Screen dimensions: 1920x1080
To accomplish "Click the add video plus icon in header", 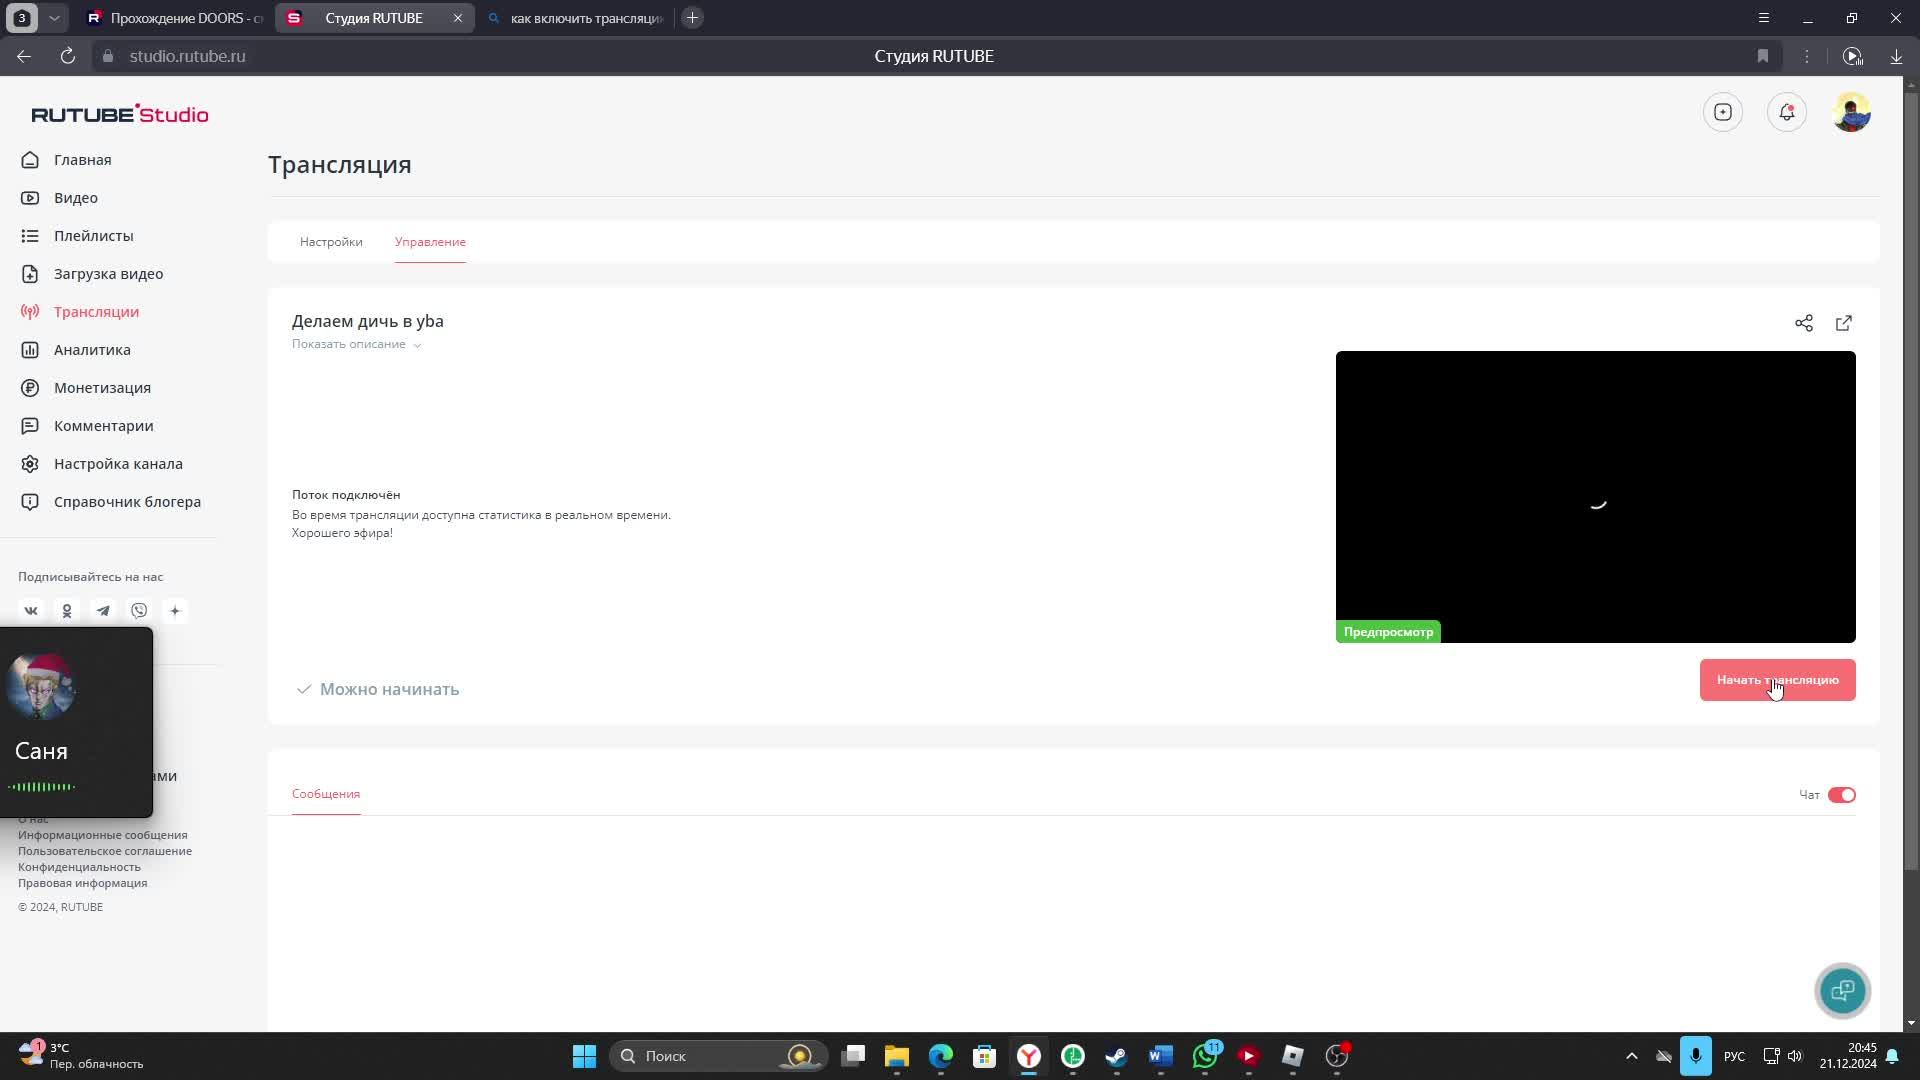I will [x=1722, y=112].
